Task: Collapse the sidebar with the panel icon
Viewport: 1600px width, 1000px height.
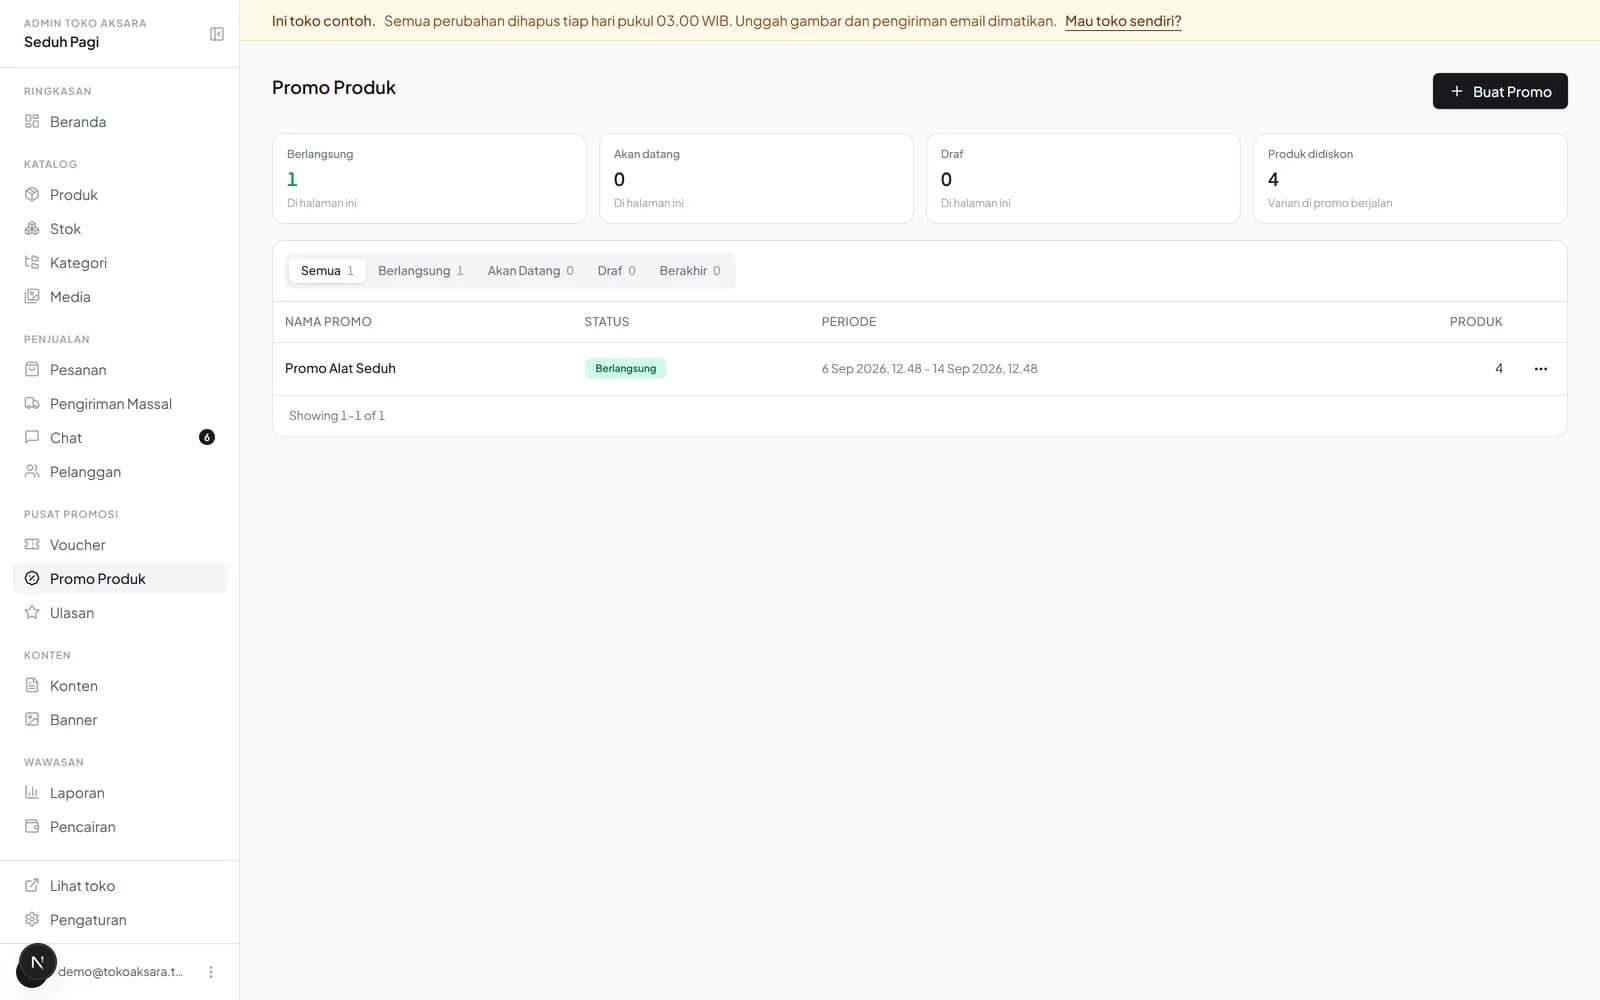Action: (217, 34)
